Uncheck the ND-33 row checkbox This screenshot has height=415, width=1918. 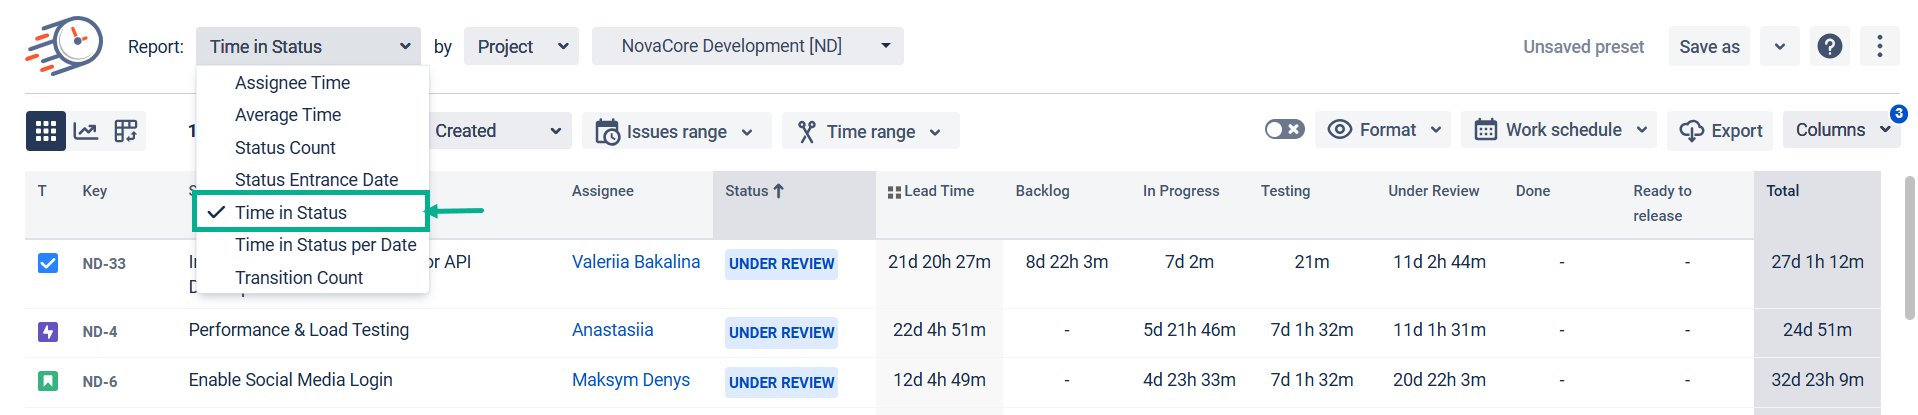48,263
